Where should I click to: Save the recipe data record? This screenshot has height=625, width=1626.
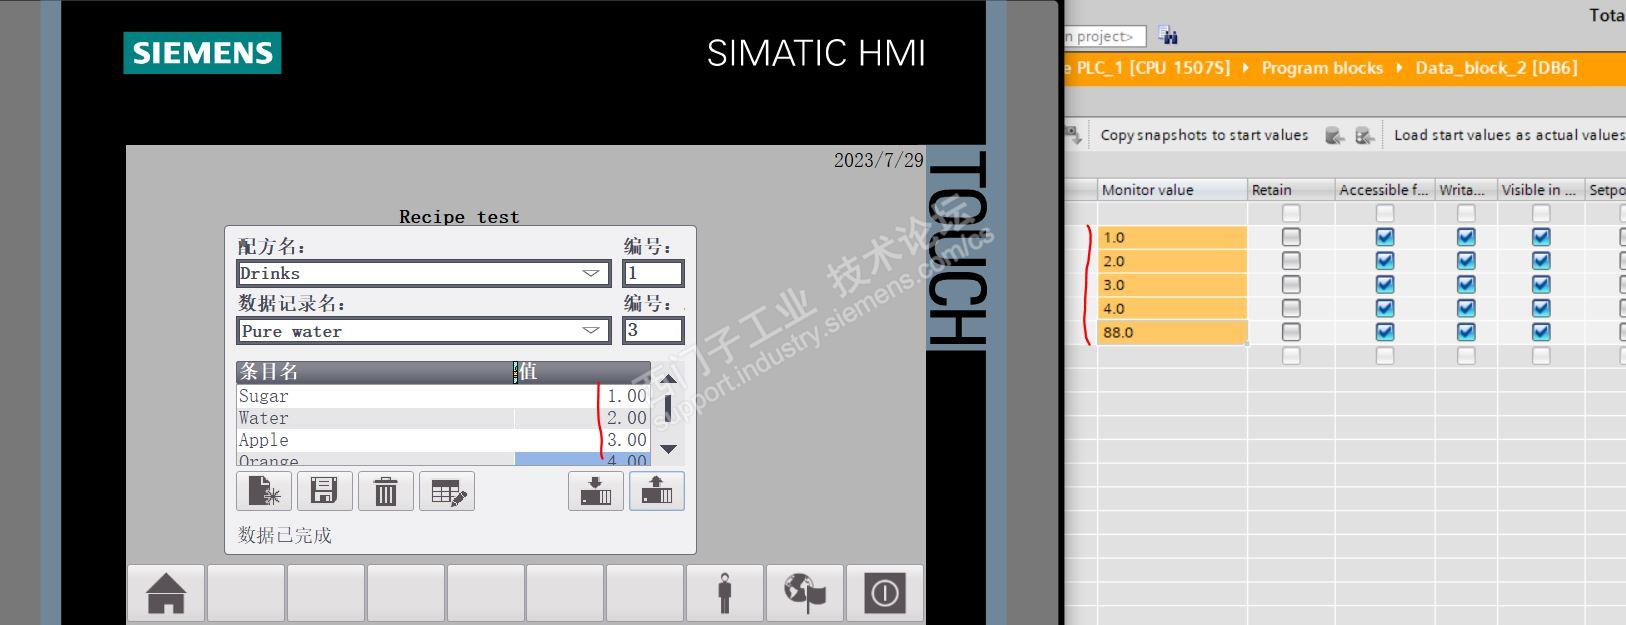[x=324, y=491]
